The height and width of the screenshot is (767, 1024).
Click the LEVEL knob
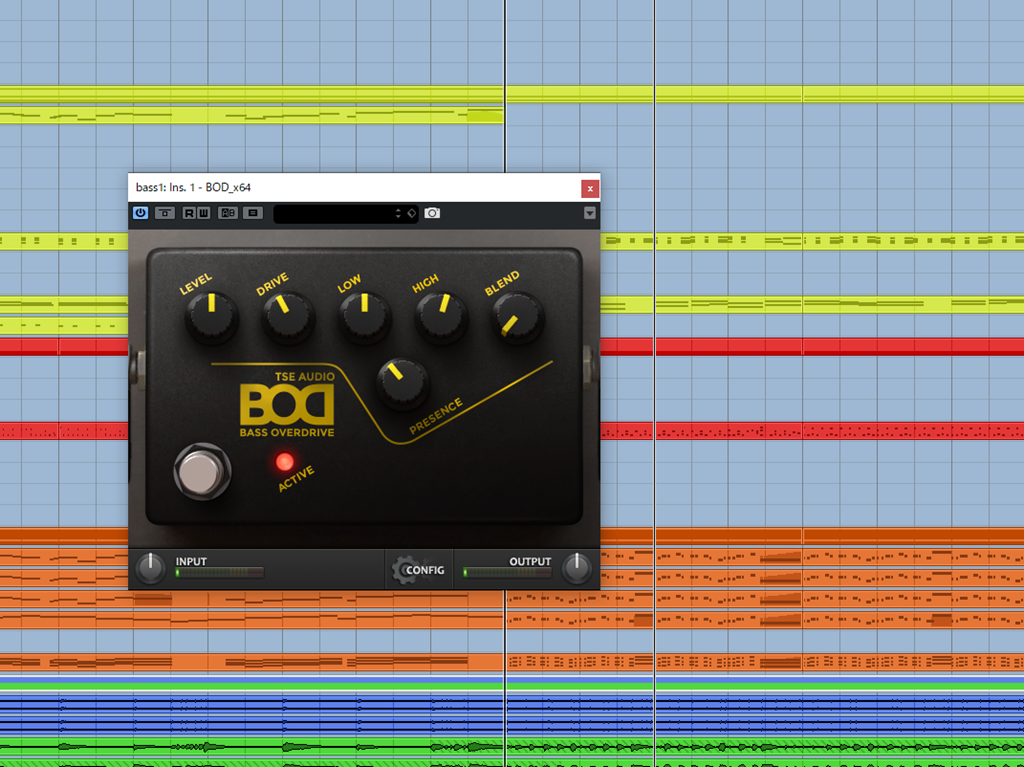point(211,316)
